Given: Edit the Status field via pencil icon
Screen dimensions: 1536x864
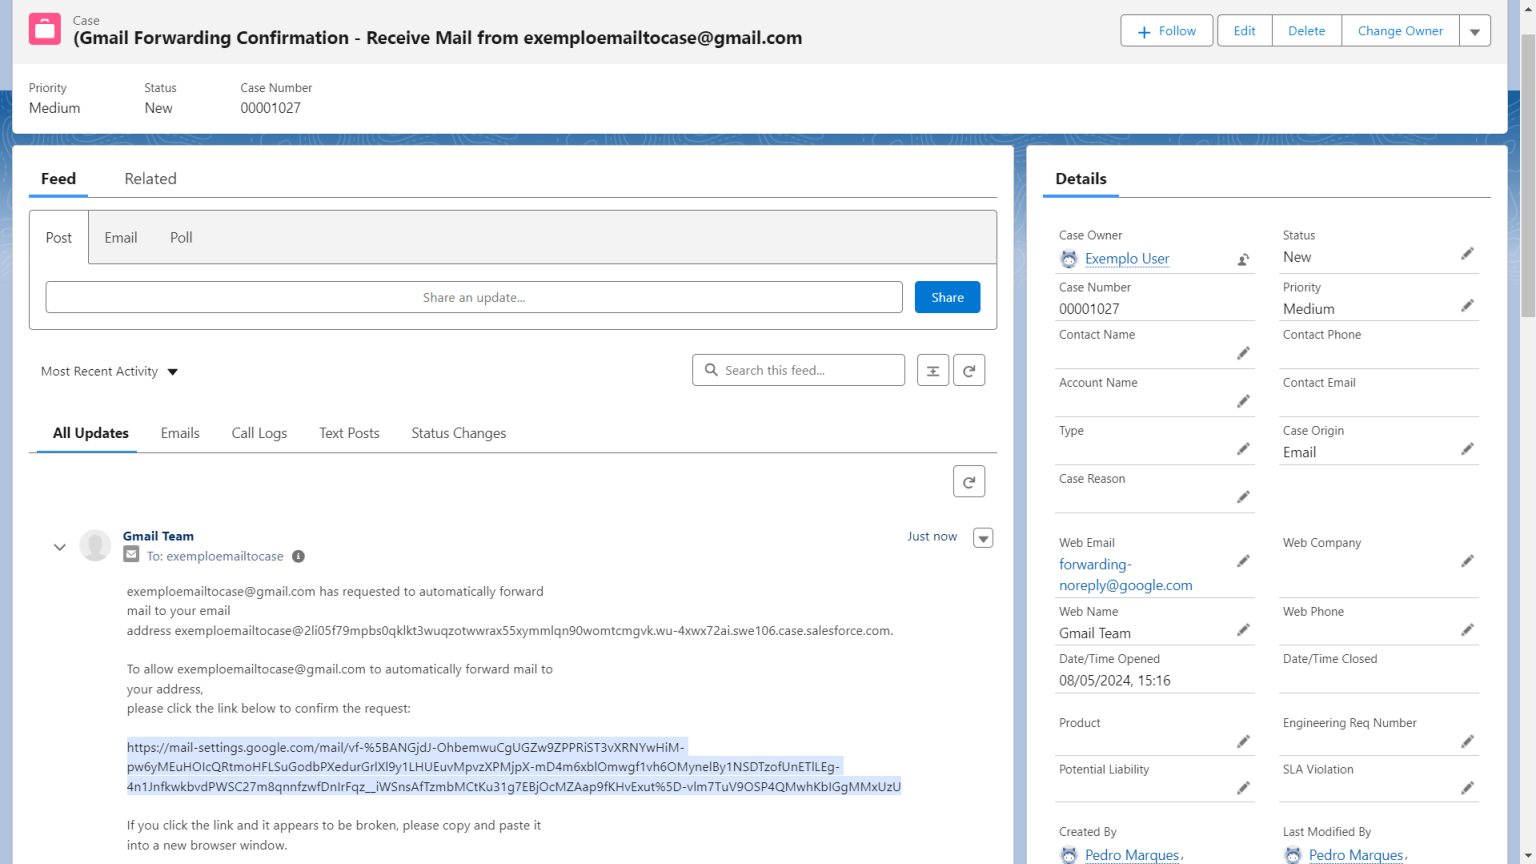Looking at the screenshot, I should pos(1466,253).
